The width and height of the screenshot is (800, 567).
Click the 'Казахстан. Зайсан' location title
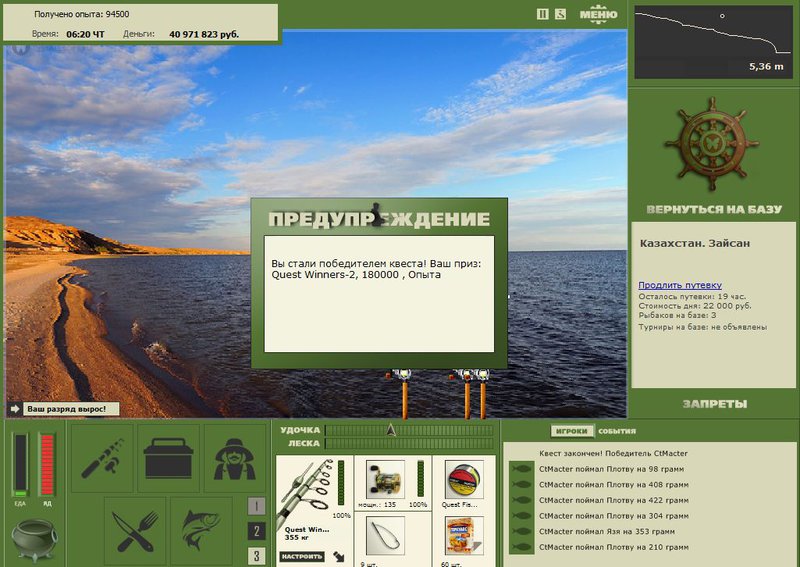[x=694, y=243]
